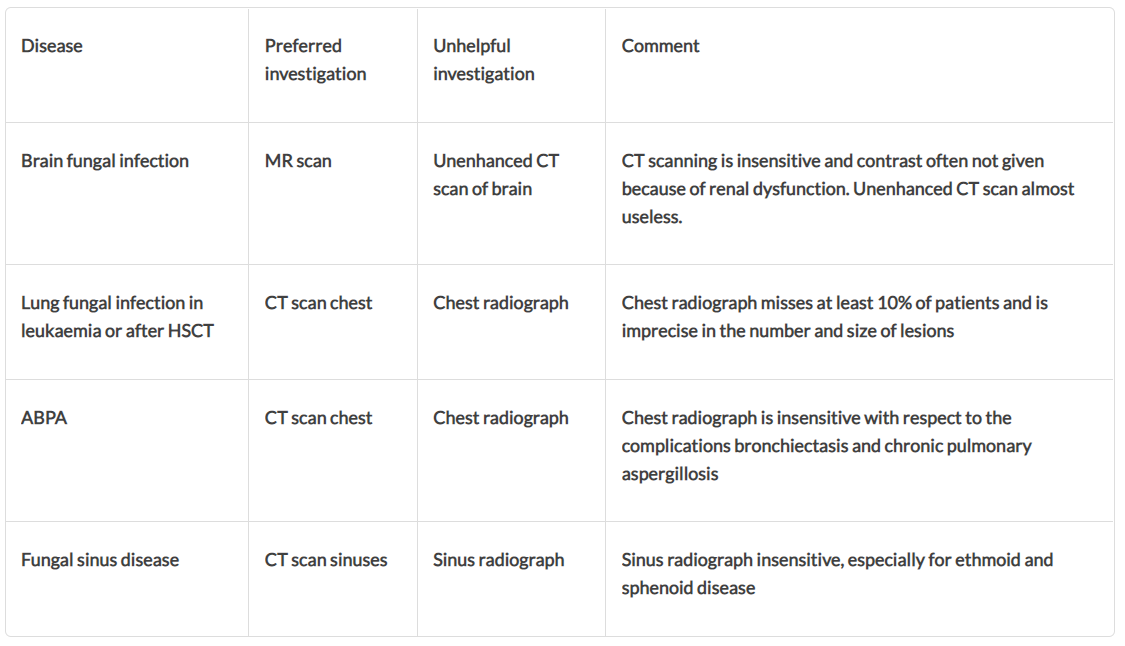Click "Chest radiograph" in the lung infection row

pos(500,303)
